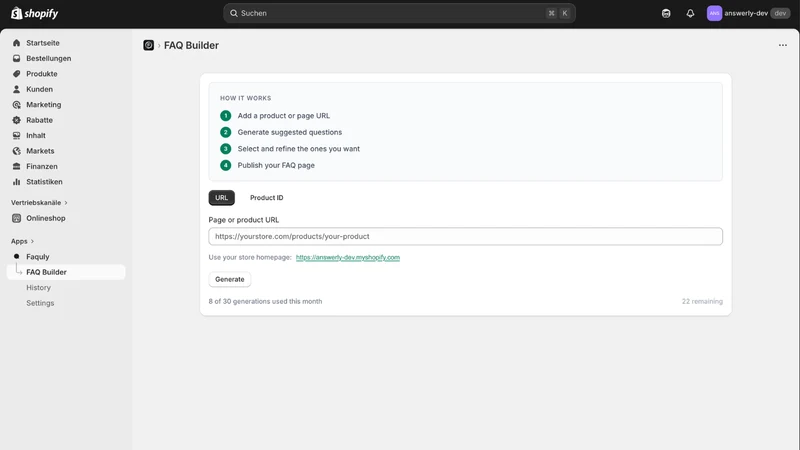Click the Markets globe icon

[16, 151]
